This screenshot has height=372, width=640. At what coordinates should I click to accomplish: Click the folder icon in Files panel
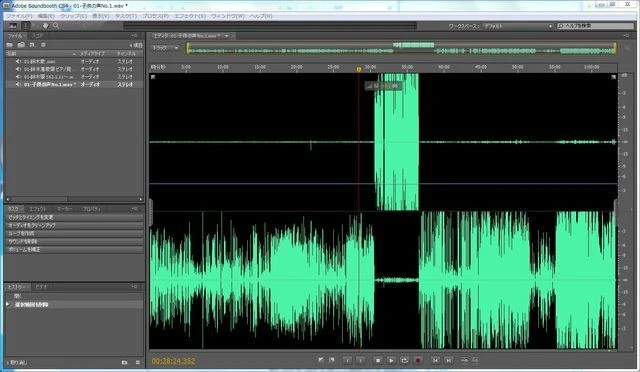click(10, 45)
